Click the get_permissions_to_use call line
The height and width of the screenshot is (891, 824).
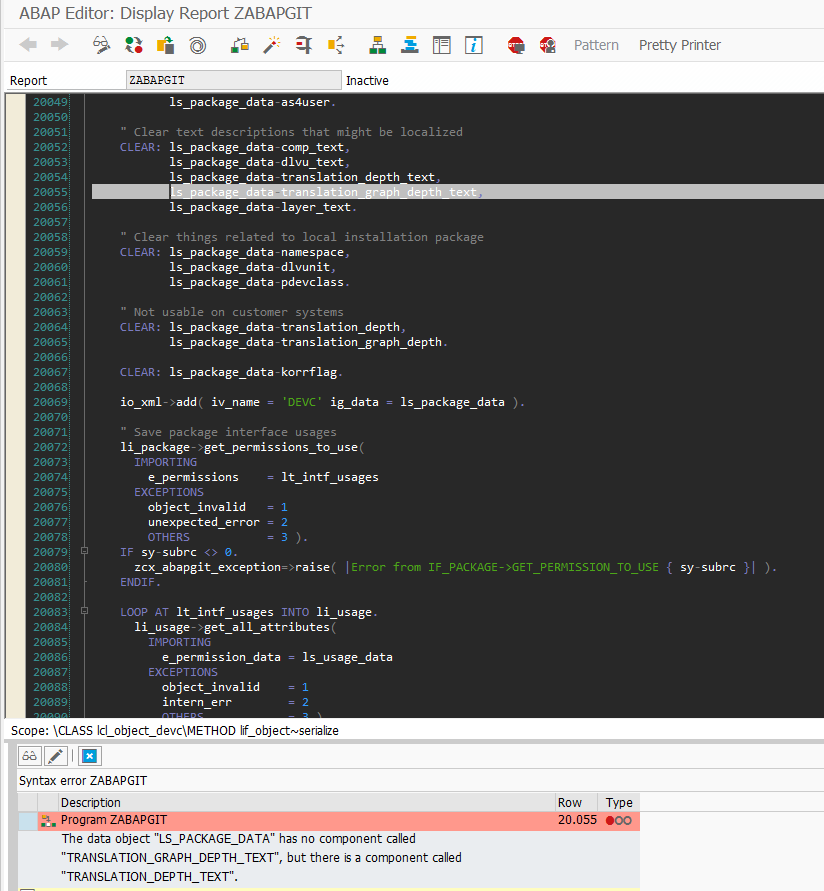click(x=242, y=447)
